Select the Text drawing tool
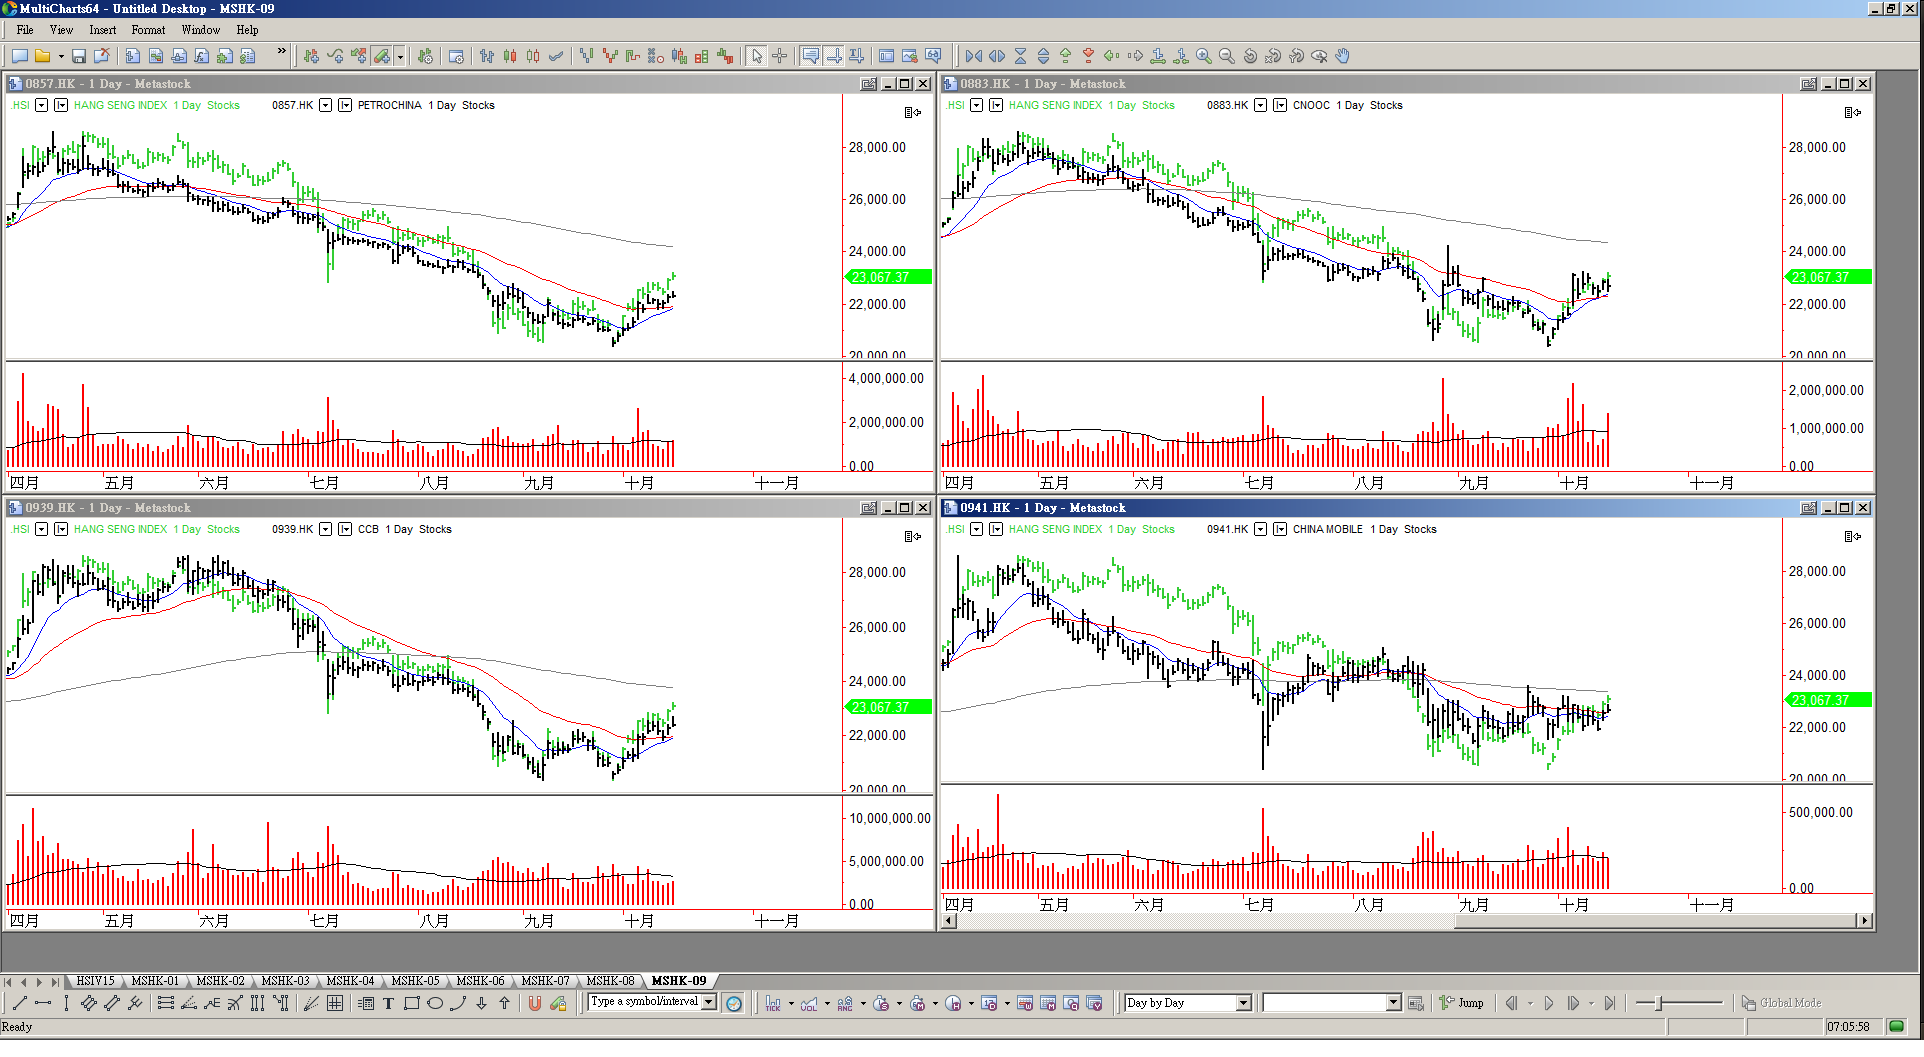This screenshot has height=1057, width=1924. (x=388, y=1003)
